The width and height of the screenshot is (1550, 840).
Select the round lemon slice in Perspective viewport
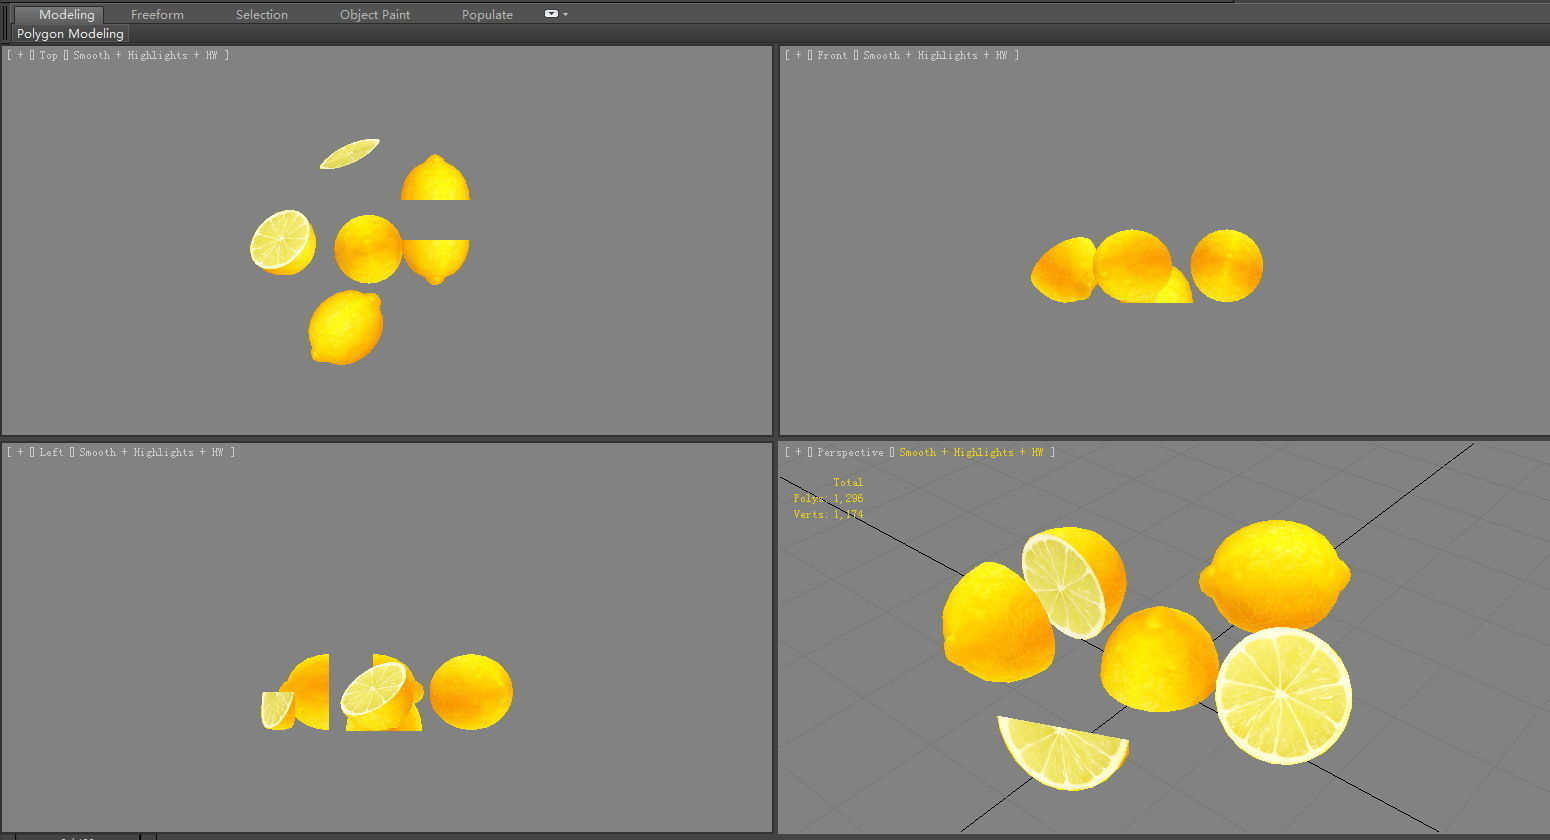click(x=1284, y=696)
